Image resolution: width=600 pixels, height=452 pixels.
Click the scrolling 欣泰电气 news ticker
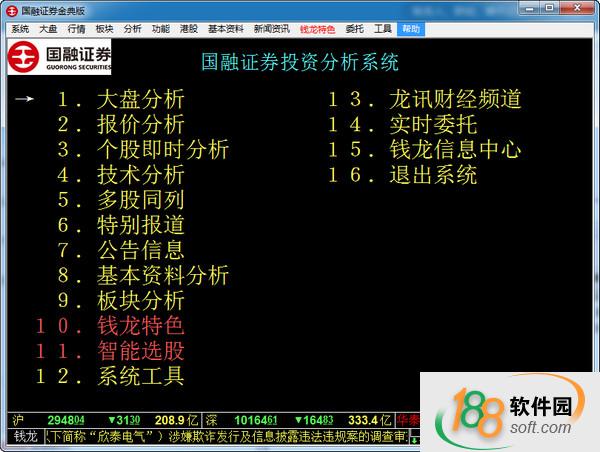[227, 437]
